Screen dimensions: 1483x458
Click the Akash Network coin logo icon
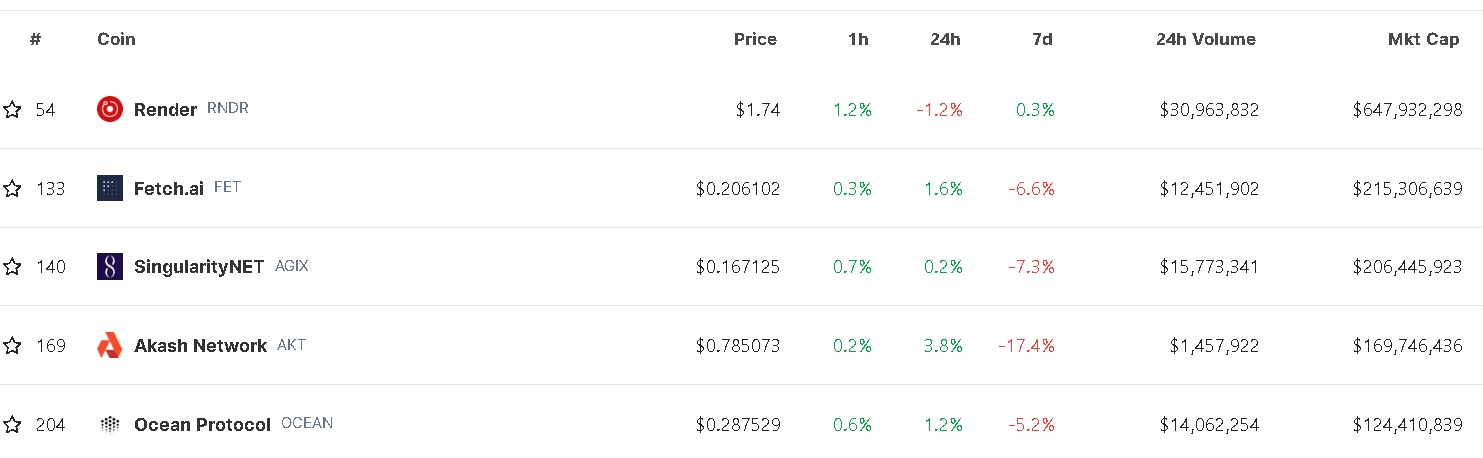(110, 346)
